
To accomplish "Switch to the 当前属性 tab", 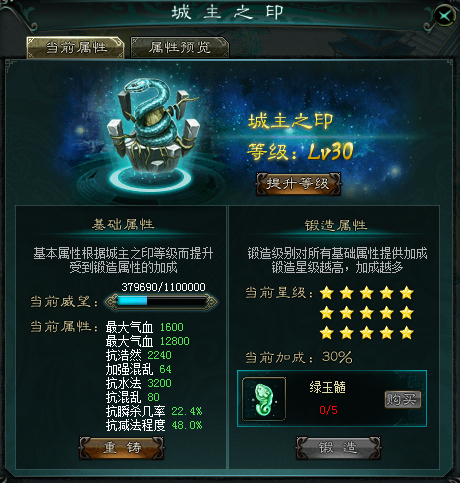I will click(76, 48).
